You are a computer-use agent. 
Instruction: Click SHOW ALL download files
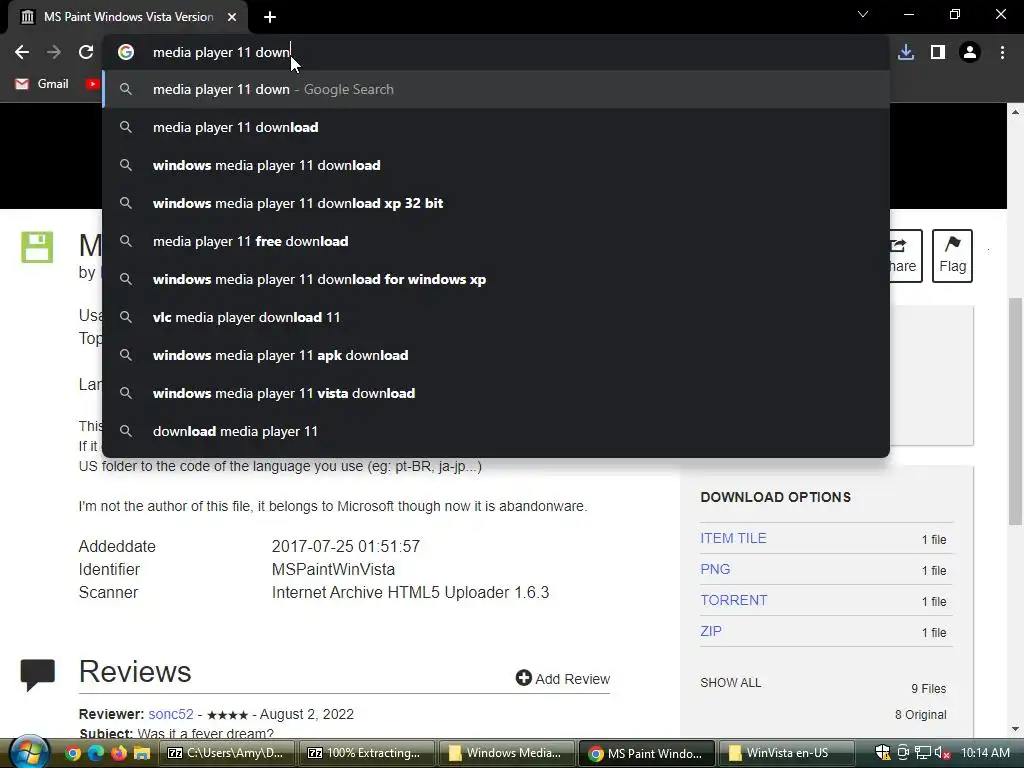pos(730,682)
